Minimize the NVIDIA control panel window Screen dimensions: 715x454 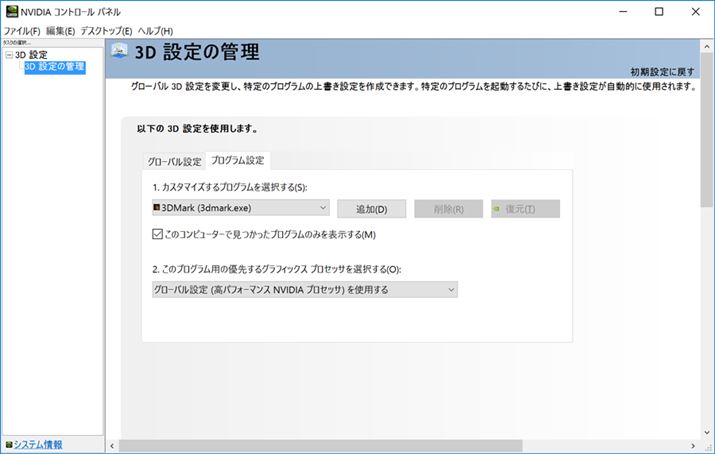pos(623,11)
